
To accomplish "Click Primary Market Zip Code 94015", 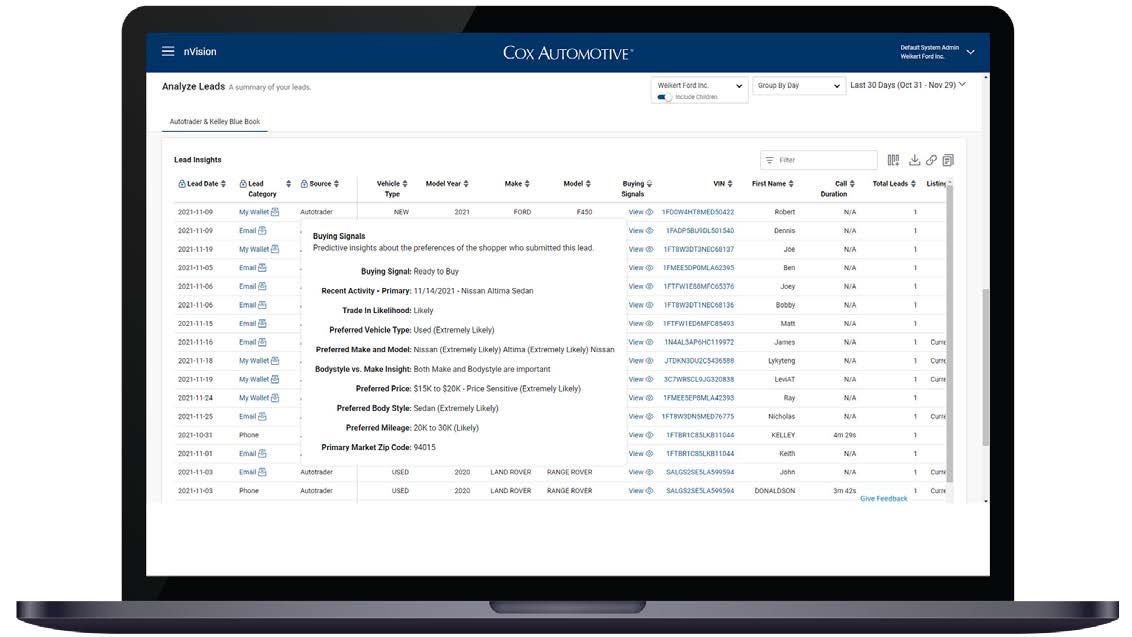I will pyautogui.click(x=424, y=448).
